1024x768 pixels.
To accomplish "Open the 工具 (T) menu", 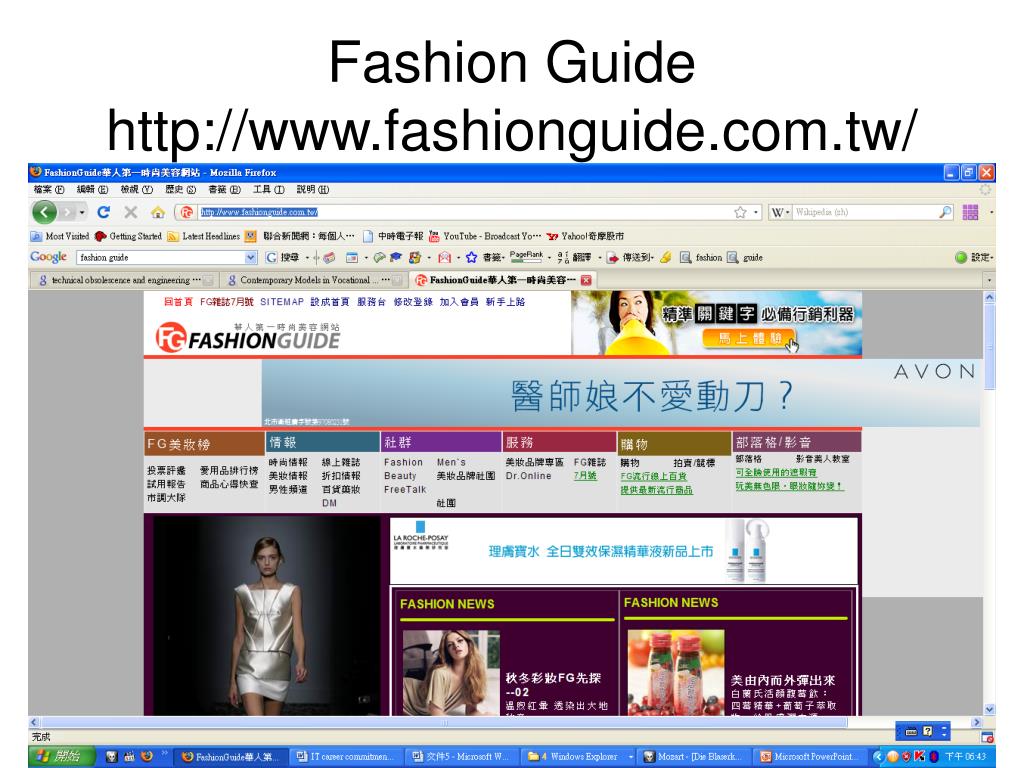I will (x=268, y=189).
